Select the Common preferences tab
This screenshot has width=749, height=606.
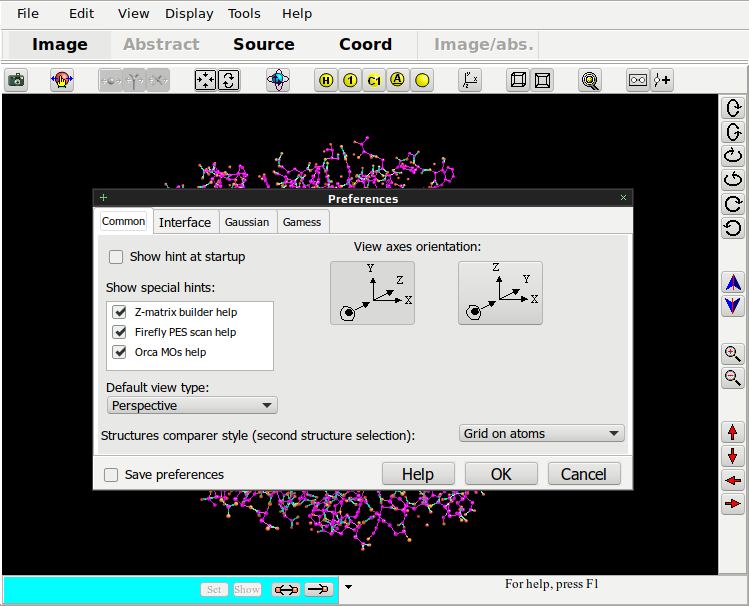point(123,222)
